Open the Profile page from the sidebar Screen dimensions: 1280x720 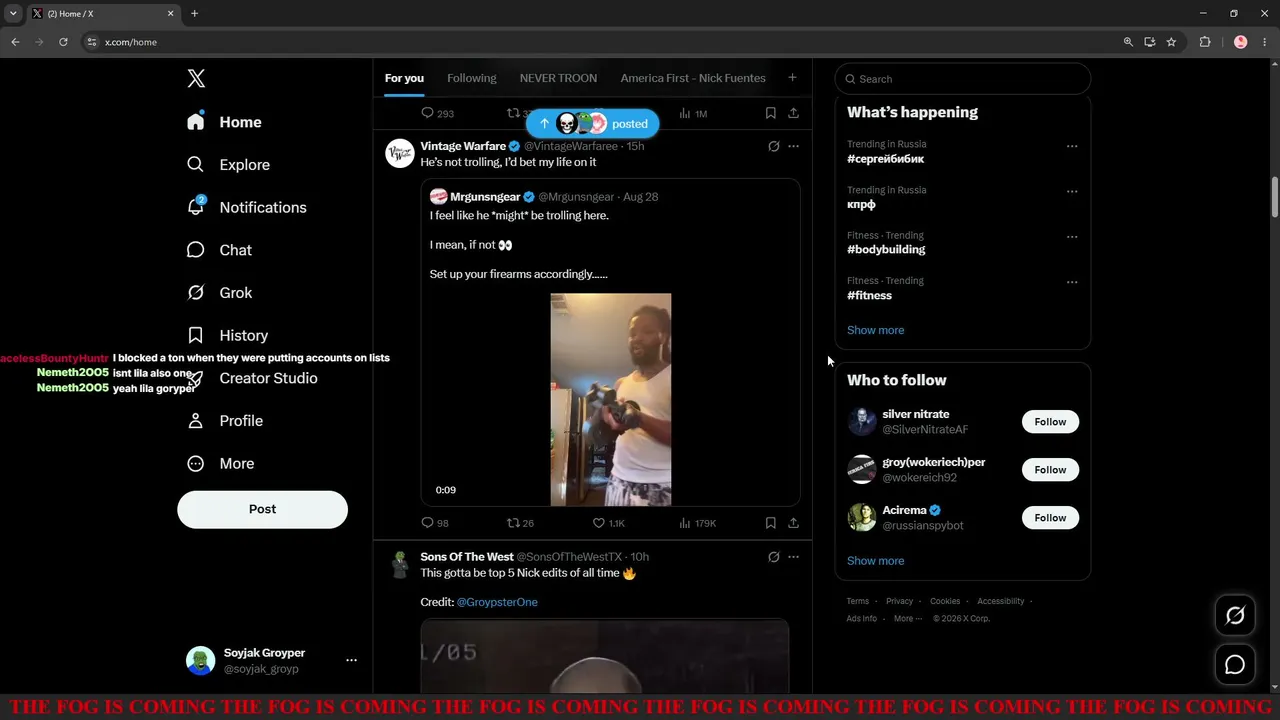225,421
